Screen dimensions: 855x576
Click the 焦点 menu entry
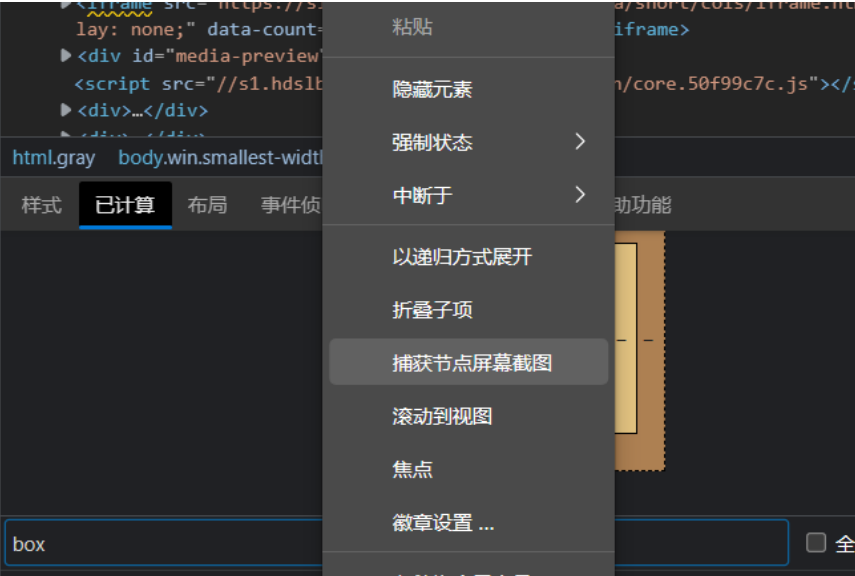click(x=468, y=469)
